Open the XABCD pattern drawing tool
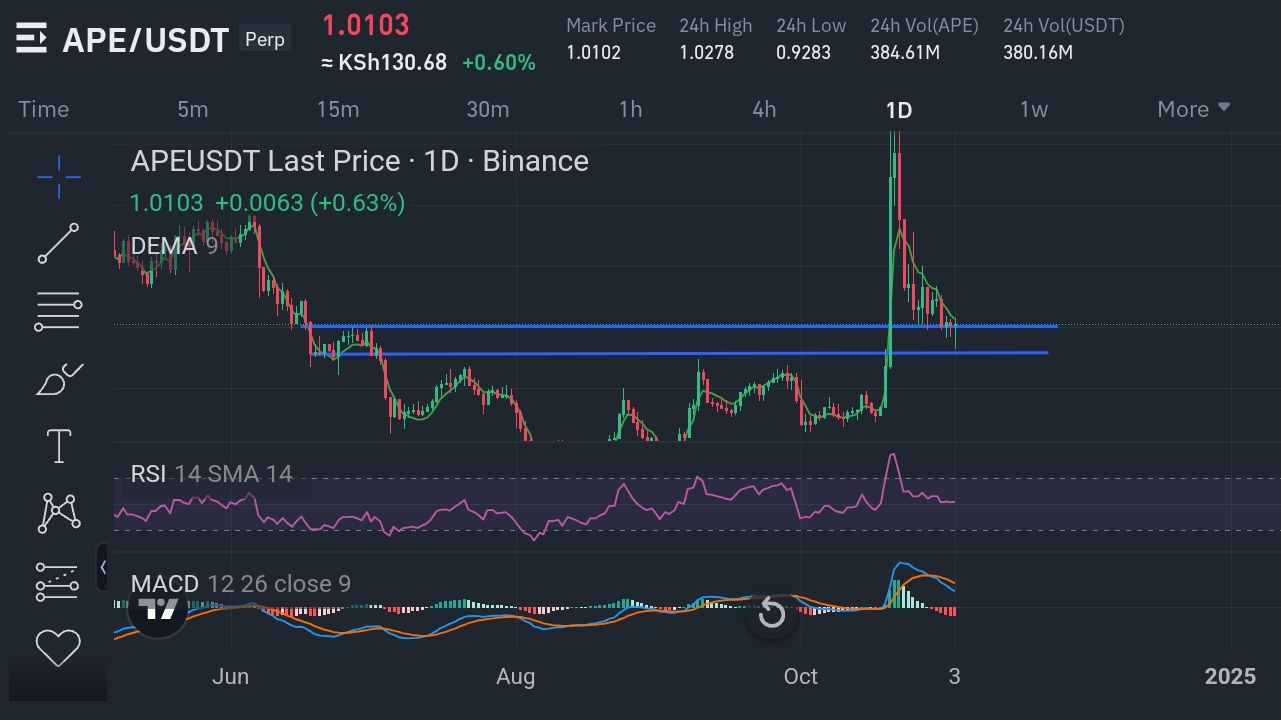This screenshot has width=1281, height=720. click(x=57, y=512)
